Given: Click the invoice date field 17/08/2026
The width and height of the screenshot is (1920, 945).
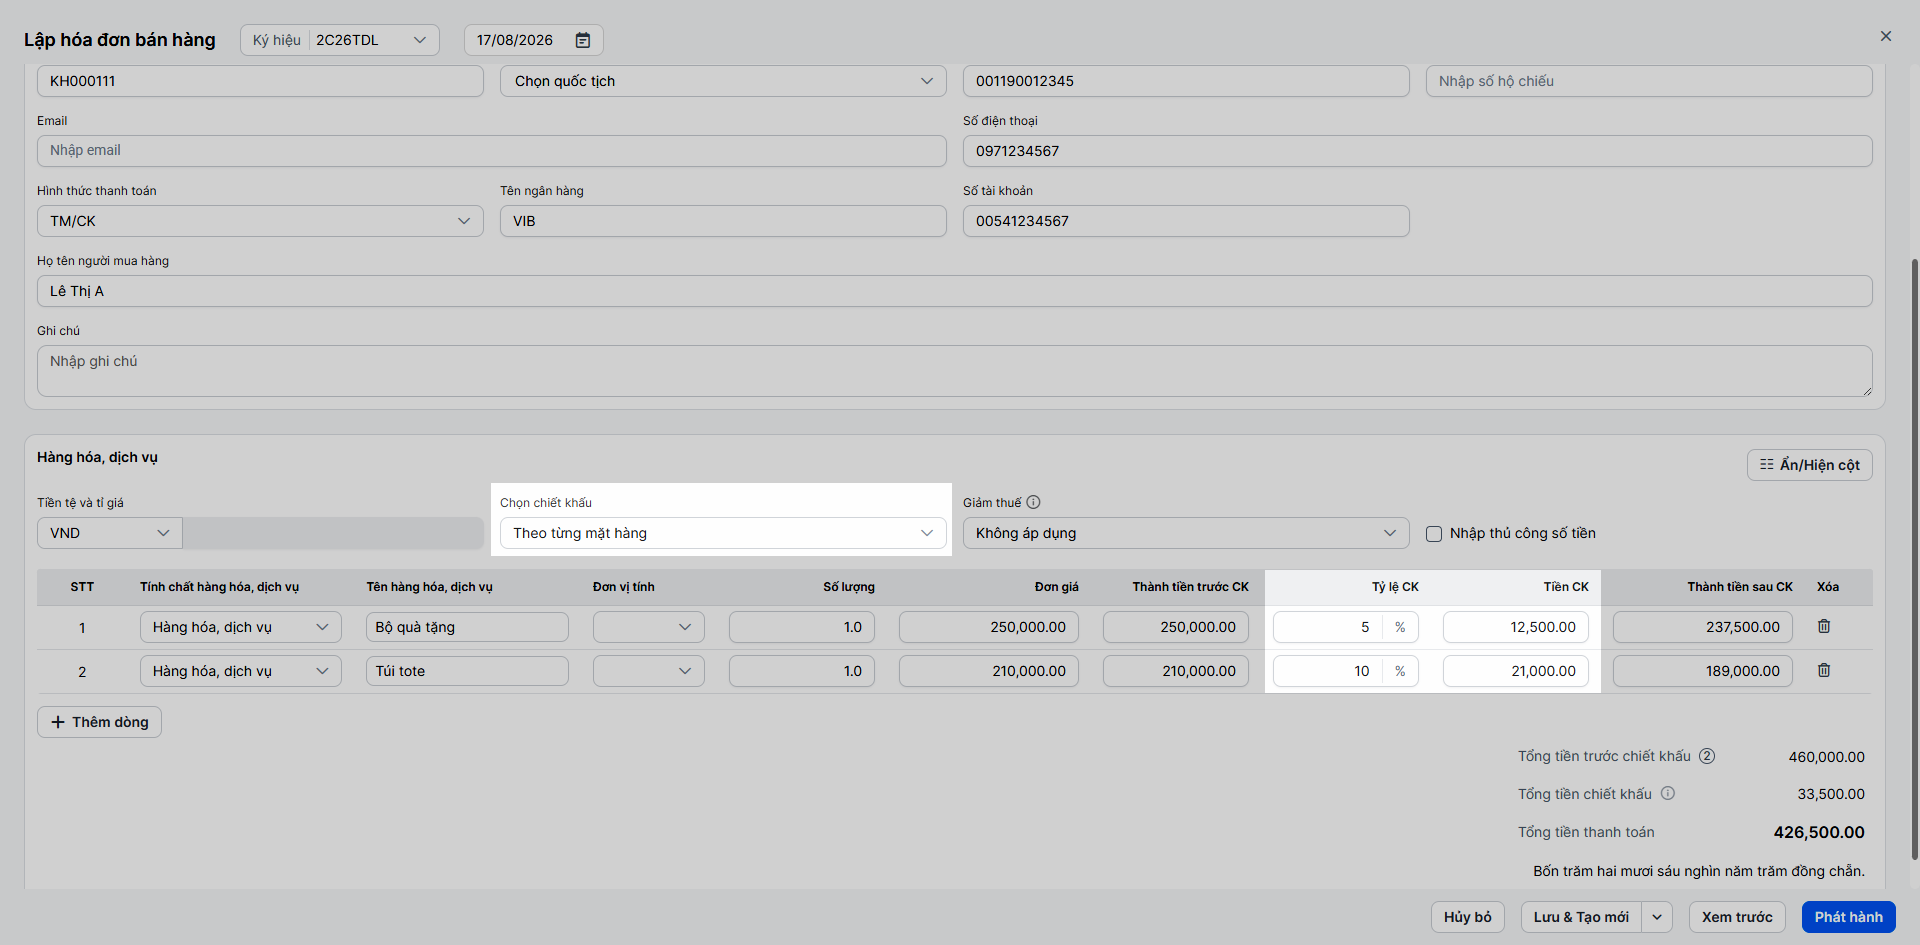Looking at the screenshot, I should pos(534,40).
